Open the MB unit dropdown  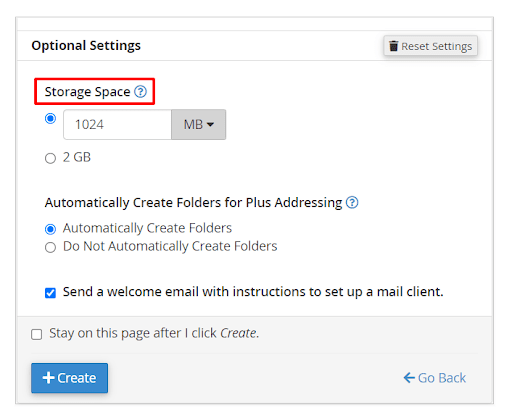pyautogui.click(x=198, y=124)
